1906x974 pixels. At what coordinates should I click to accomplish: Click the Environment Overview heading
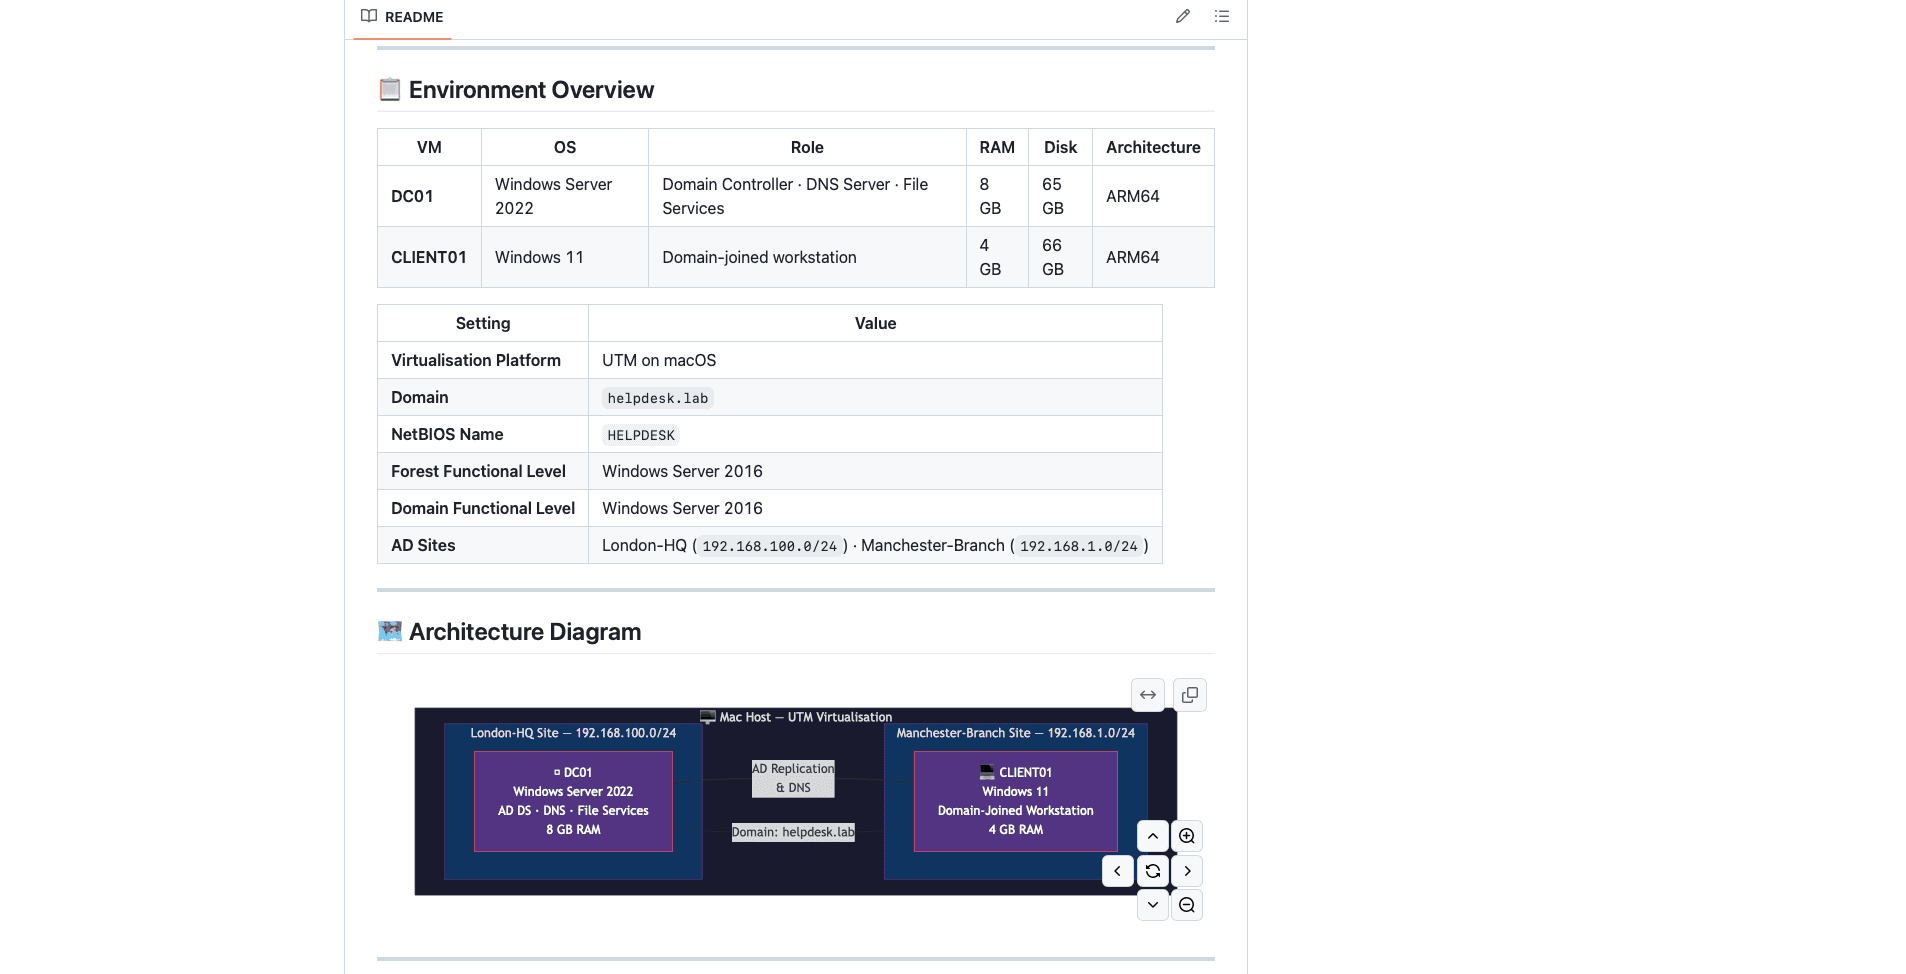(531, 90)
